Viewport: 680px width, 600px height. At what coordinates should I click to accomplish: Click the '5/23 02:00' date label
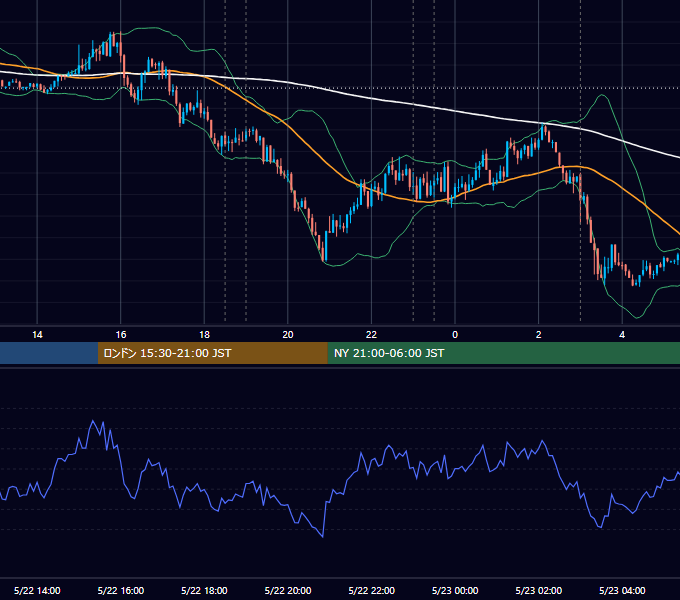click(x=539, y=590)
